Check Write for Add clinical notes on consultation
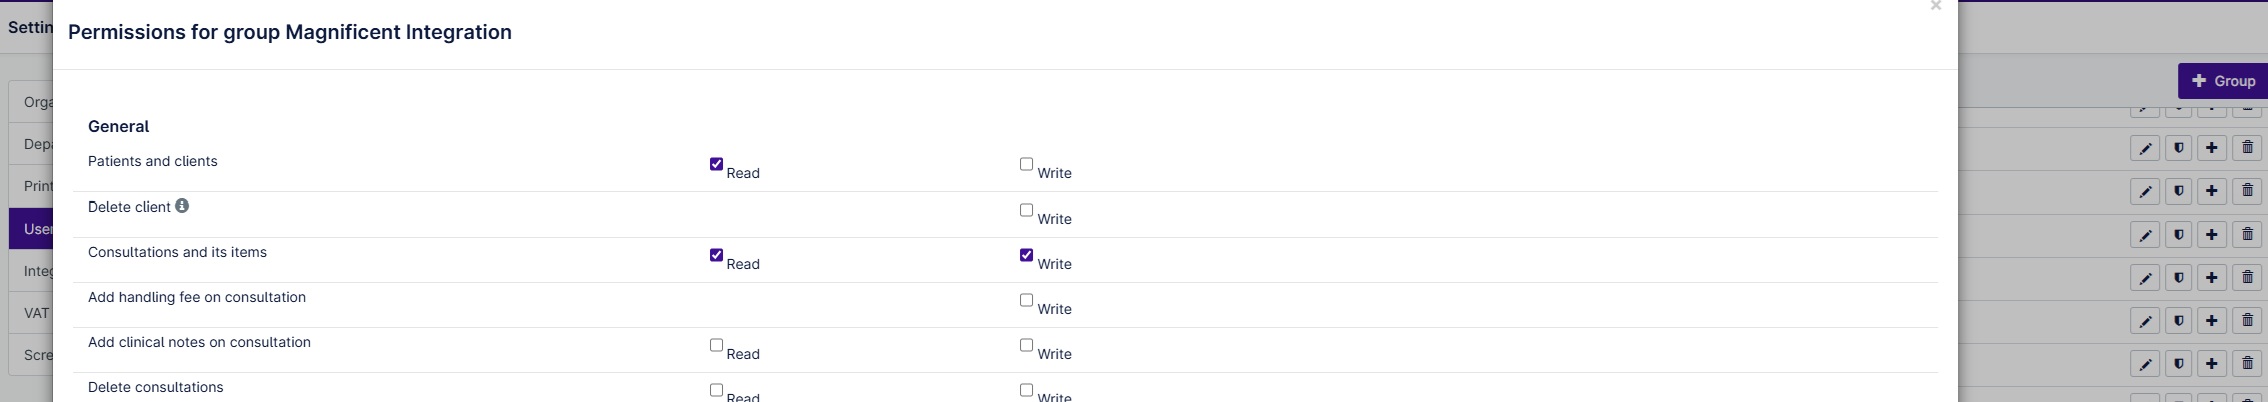 click(1026, 345)
